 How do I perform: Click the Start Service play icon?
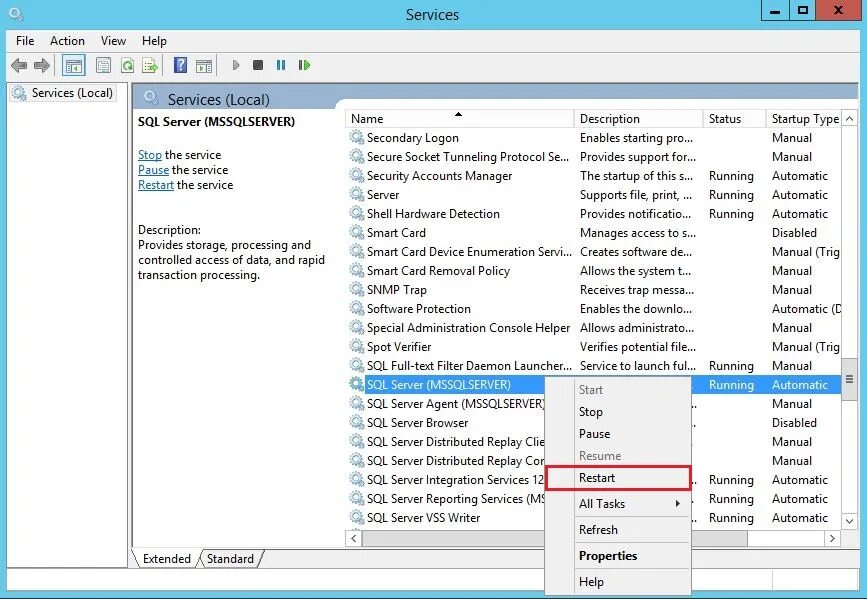236,65
